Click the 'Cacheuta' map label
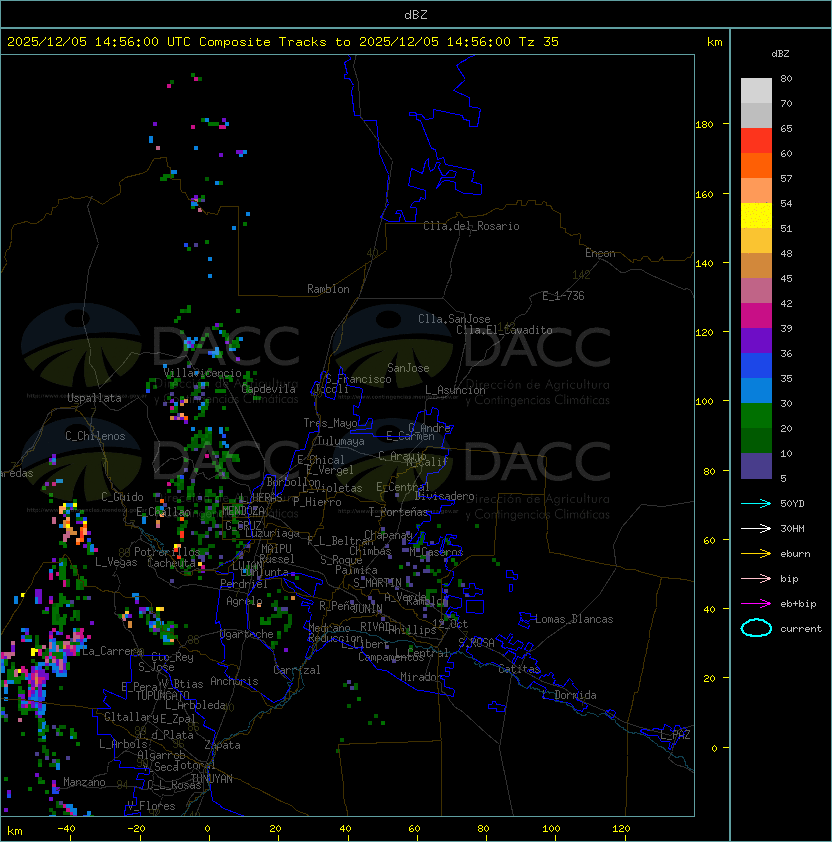Image resolution: width=832 pixels, height=842 pixels. [171, 563]
